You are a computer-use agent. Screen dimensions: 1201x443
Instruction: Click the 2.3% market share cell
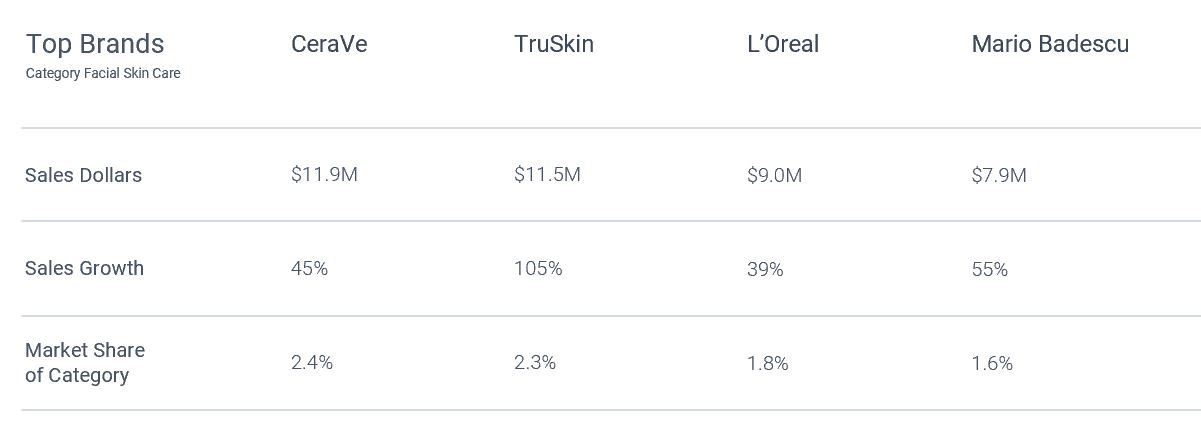(x=535, y=363)
